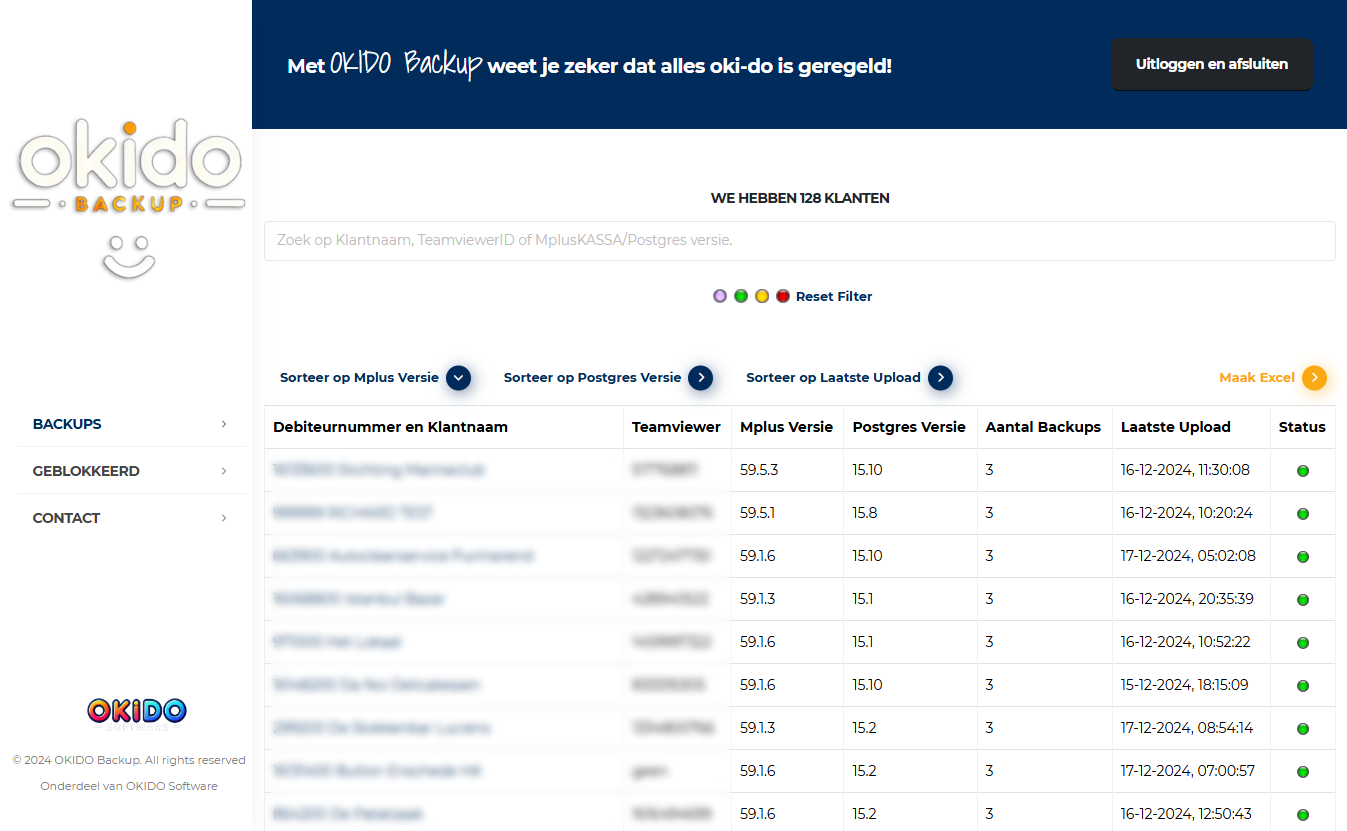1347x831 pixels.
Task: Filter by the red status circle
Action: point(783,297)
